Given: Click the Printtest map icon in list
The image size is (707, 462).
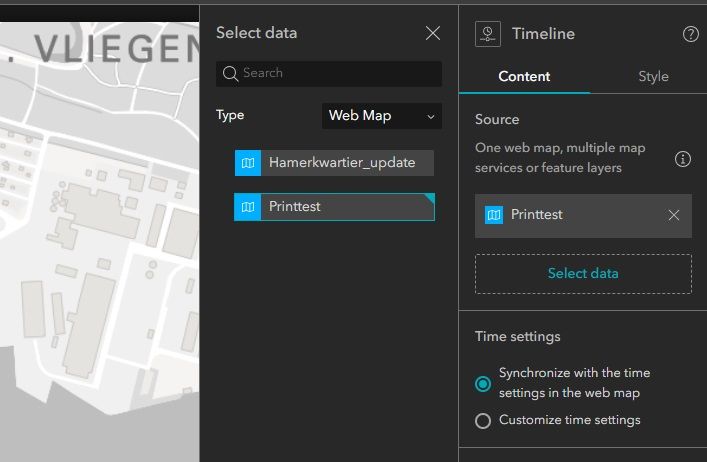Looking at the screenshot, I should point(247,207).
